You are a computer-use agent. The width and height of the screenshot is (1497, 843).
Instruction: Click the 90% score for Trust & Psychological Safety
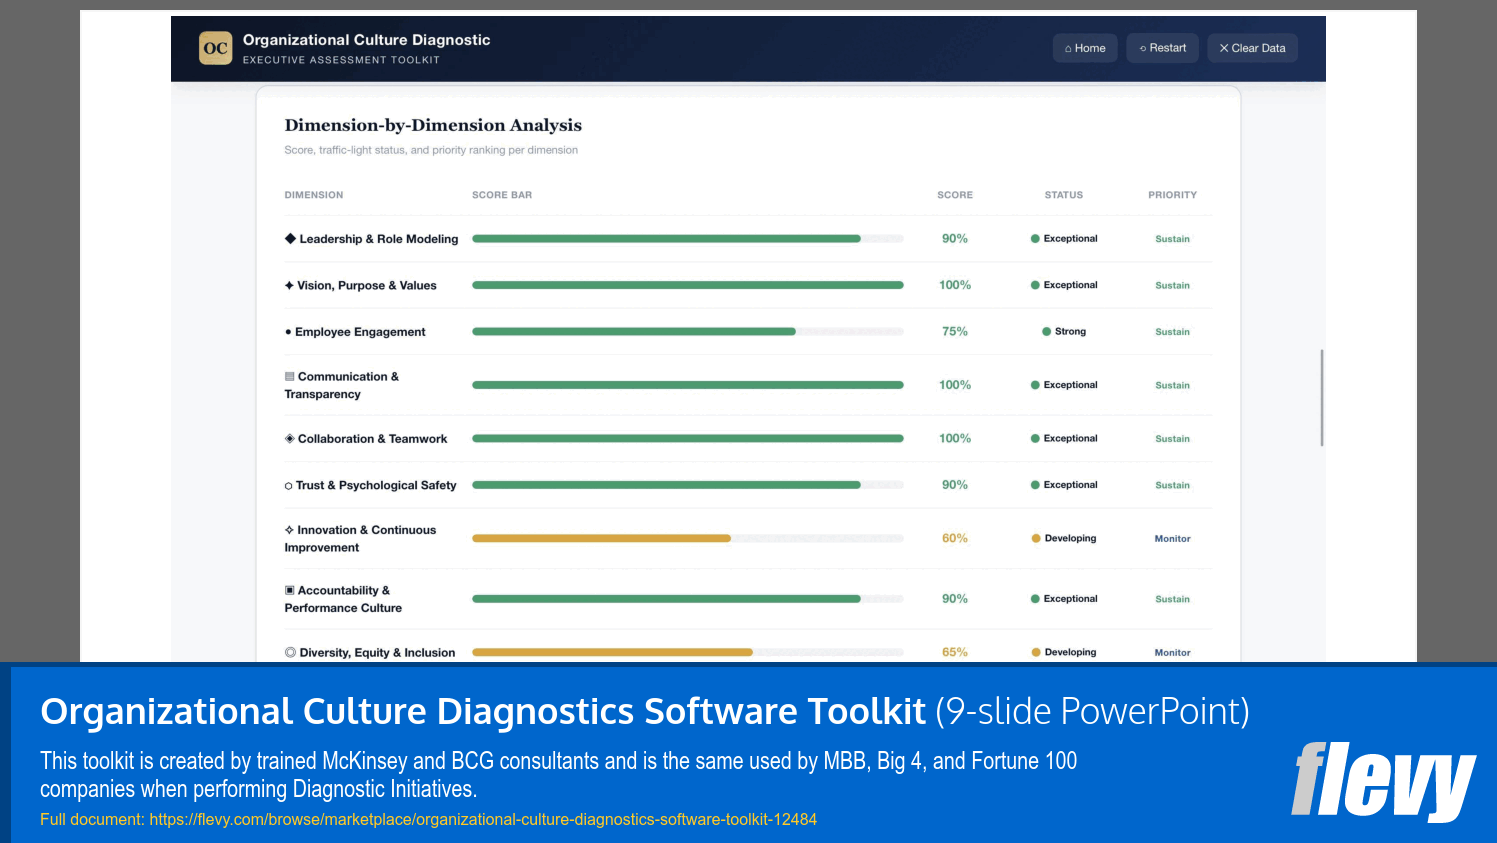pyautogui.click(x=955, y=485)
